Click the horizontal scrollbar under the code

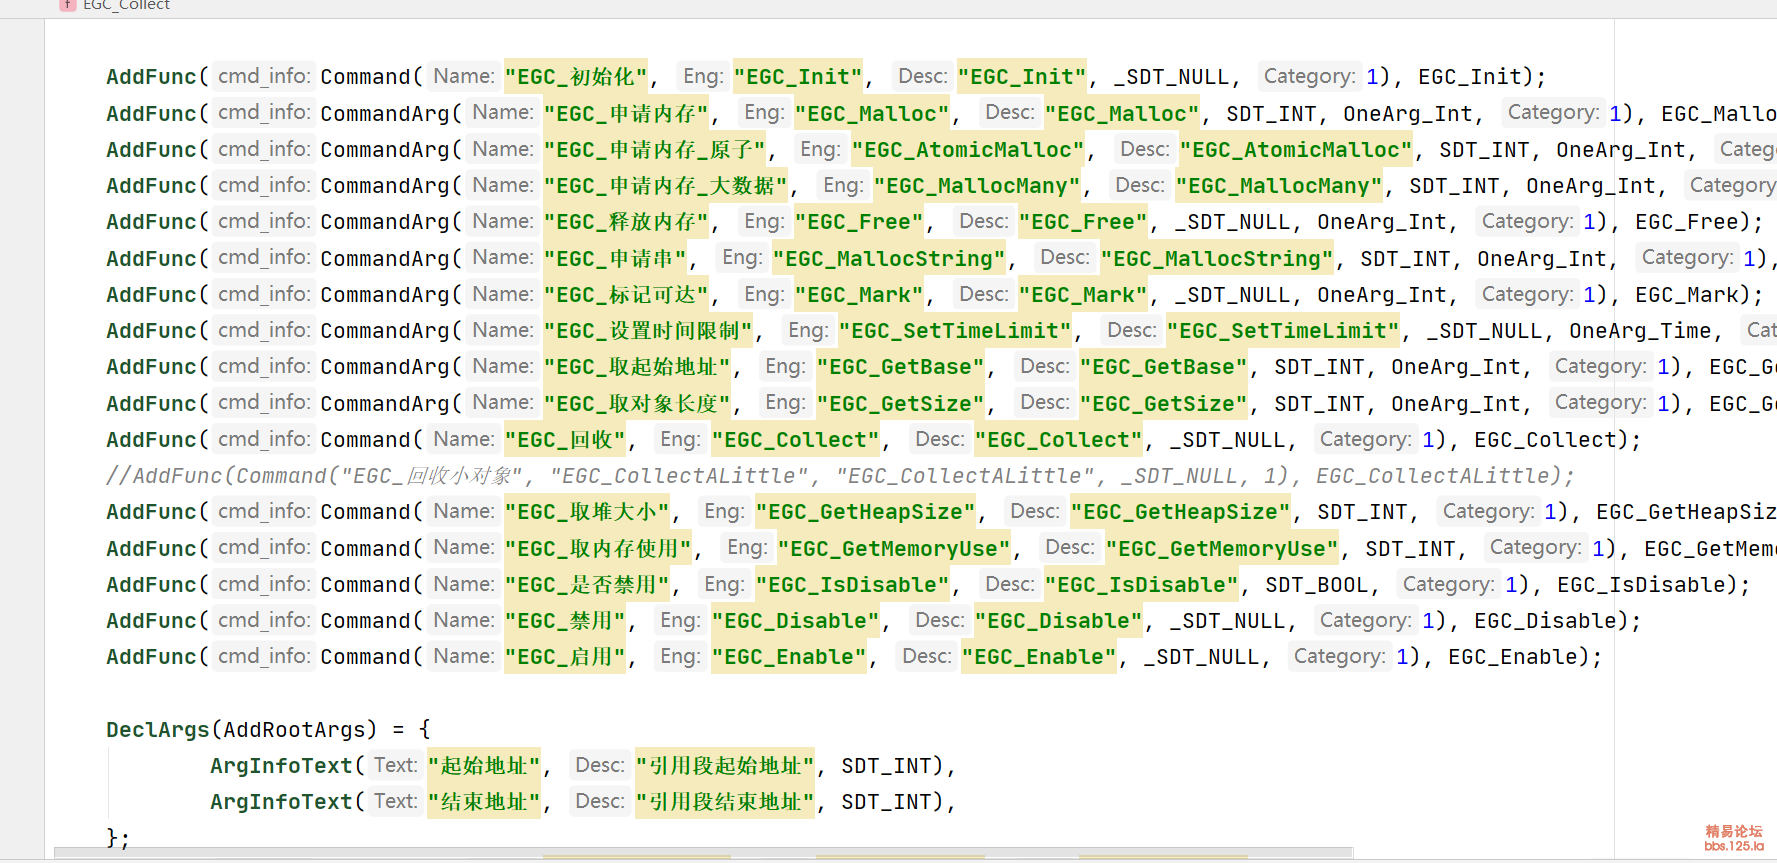click(700, 853)
